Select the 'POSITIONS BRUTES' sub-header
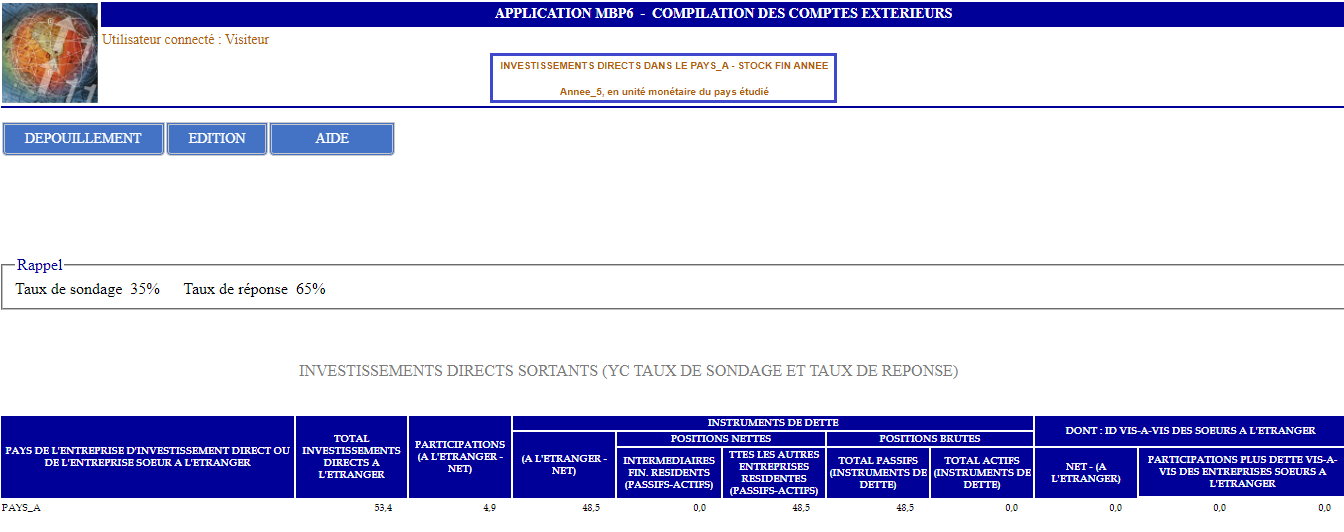The image size is (1344, 532). tap(929, 439)
